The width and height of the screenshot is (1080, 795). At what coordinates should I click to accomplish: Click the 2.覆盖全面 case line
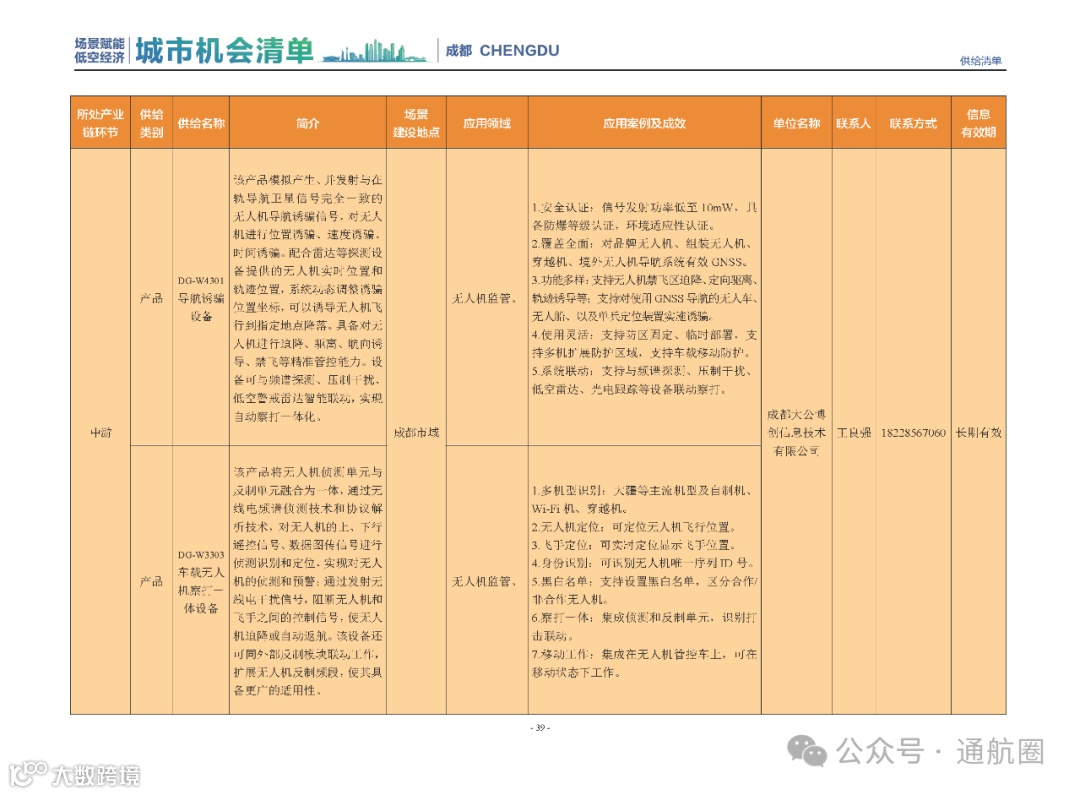pos(645,253)
